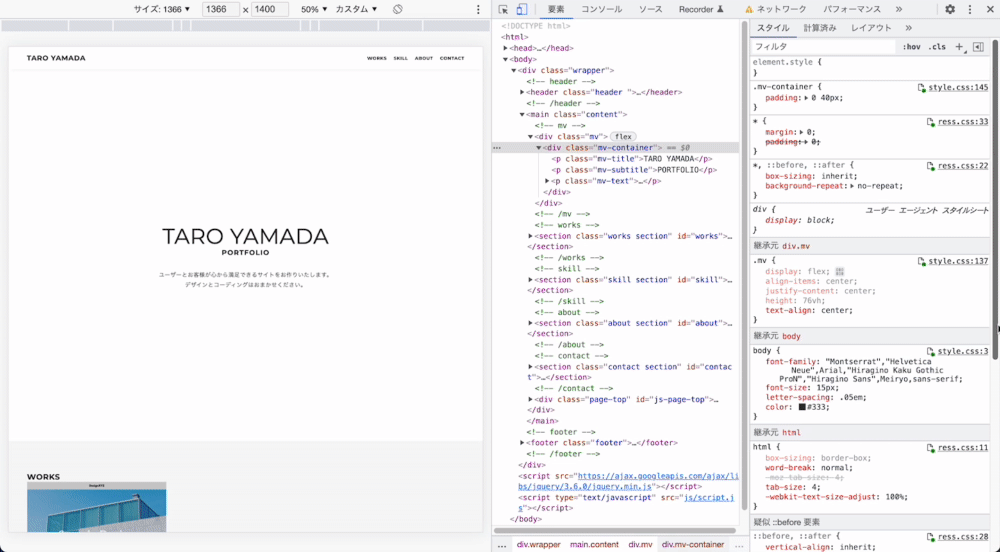Screen dimensions: 1000x552
Task: Toggle the .cls class editor button
Action: 937,47
